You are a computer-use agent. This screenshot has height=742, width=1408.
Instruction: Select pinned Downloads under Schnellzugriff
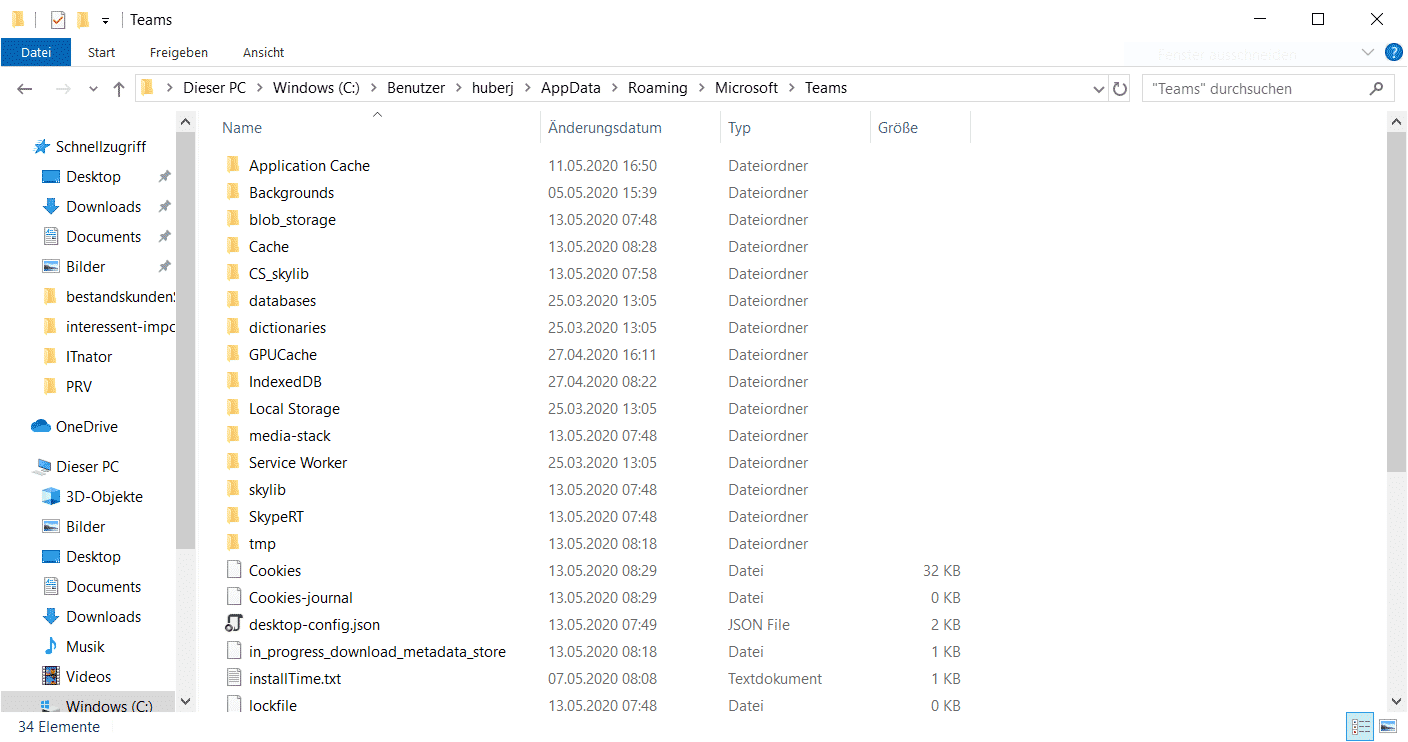pos(103,207)
